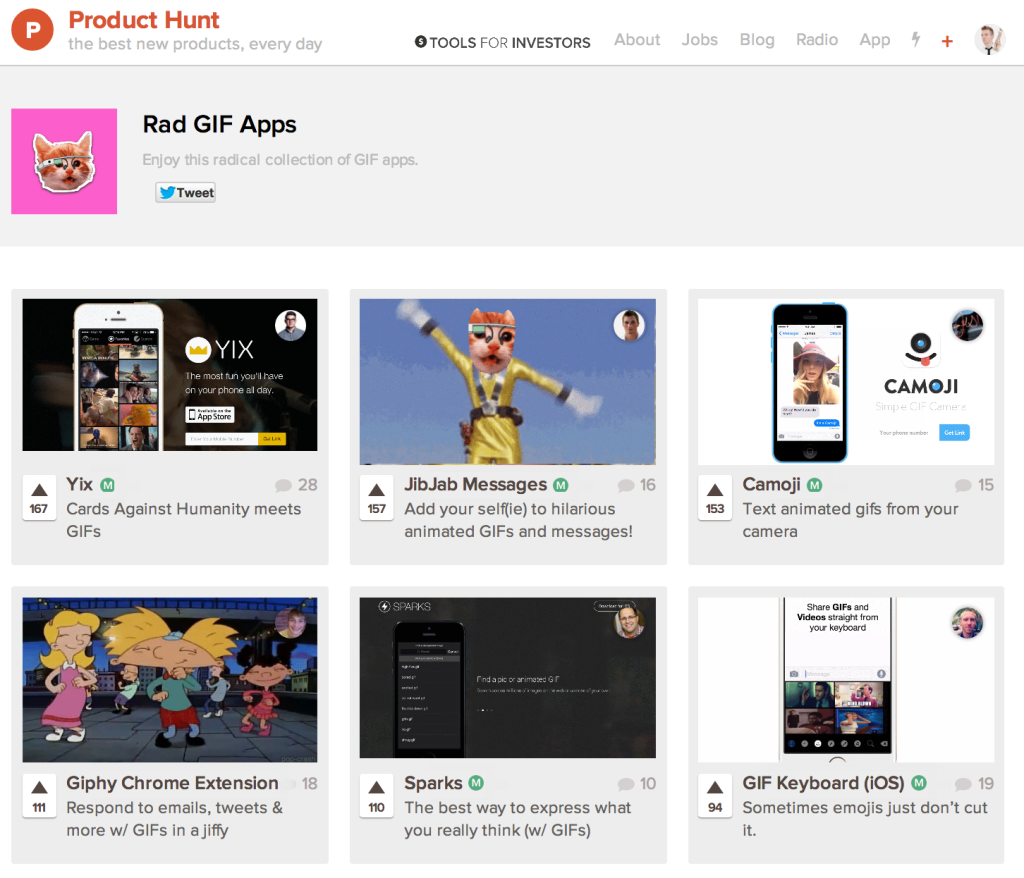Click the hunter avatar on Camoji card
Viewport: 1024px width, 878px height.
coord(967,325)
